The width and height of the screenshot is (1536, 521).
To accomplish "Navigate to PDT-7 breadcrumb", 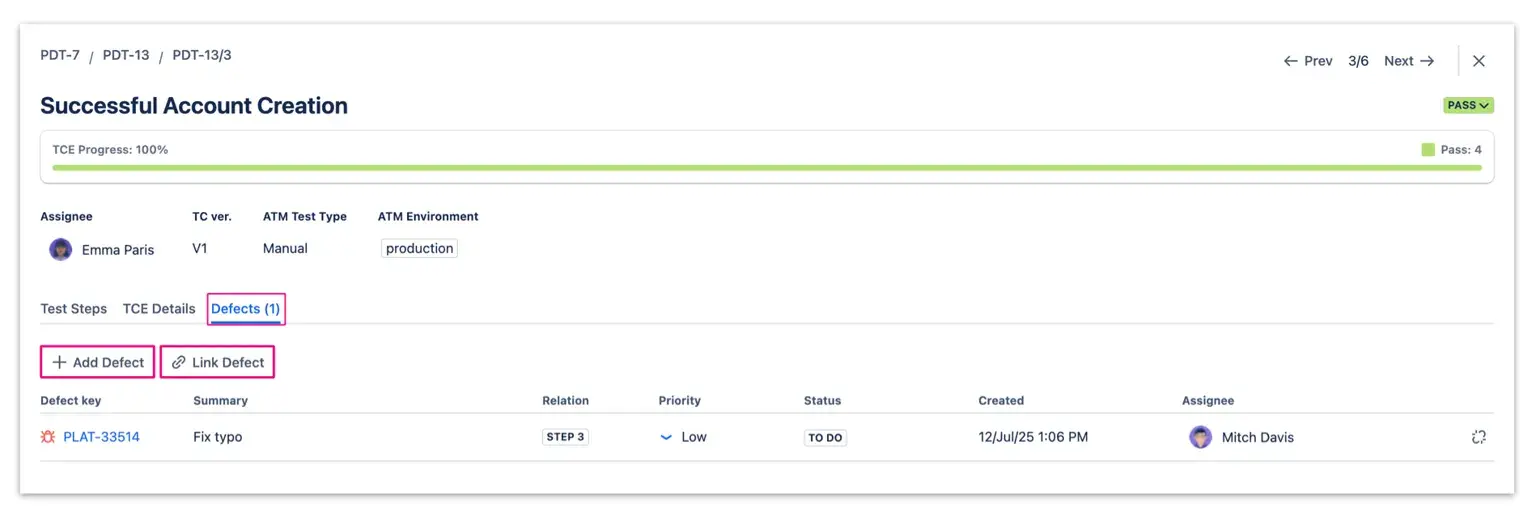I will 60,55.
